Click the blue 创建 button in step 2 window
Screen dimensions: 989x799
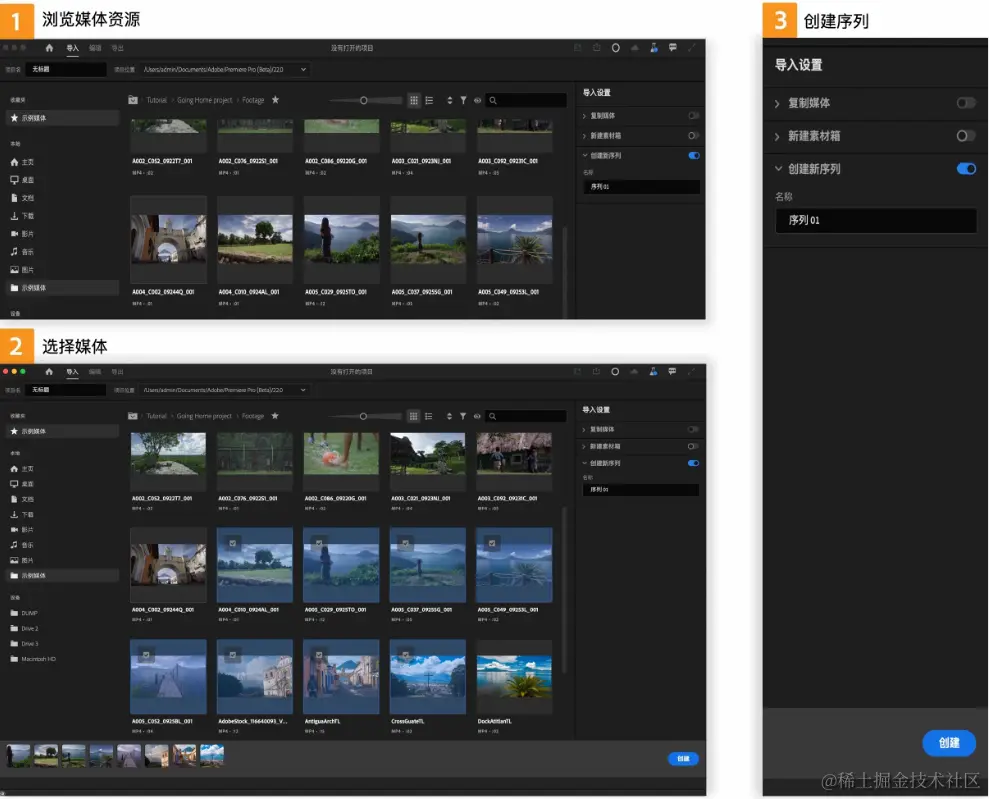(683, 759)
